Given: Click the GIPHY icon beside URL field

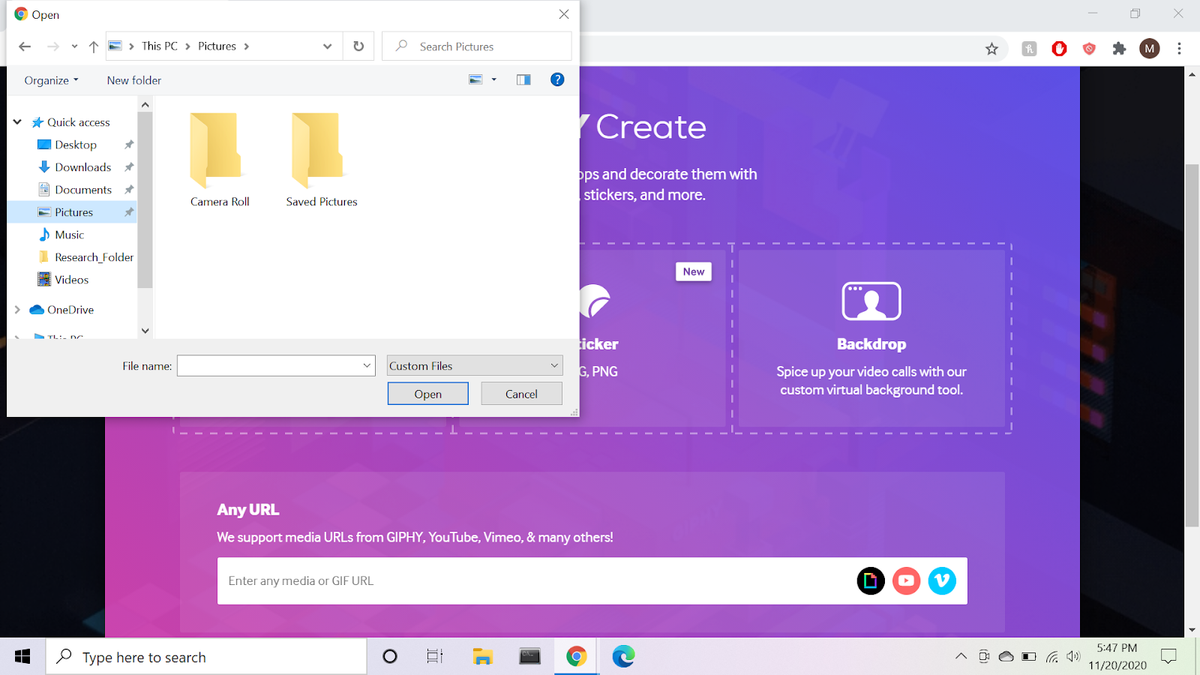Looking at the screenshot, I should click(870, 580).
